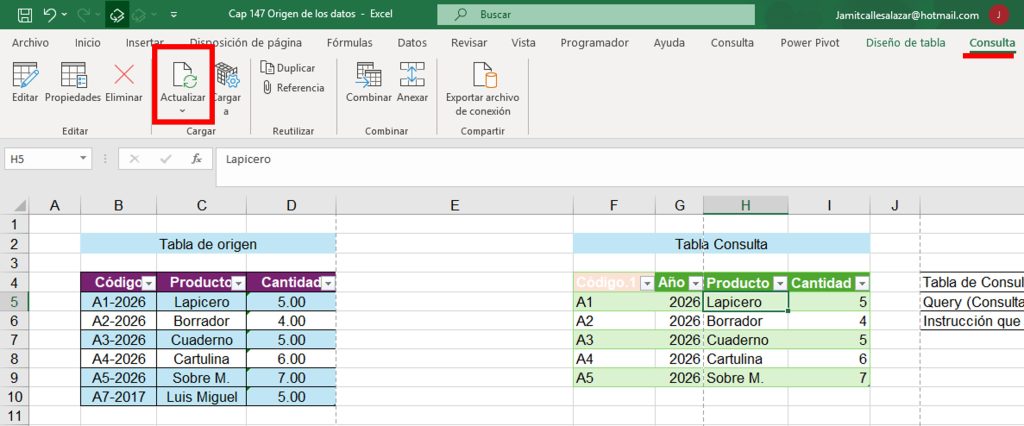
Task: Open the Producto filter dropdown in origin table
Action: pyautogui.click(x=238, y=283)
